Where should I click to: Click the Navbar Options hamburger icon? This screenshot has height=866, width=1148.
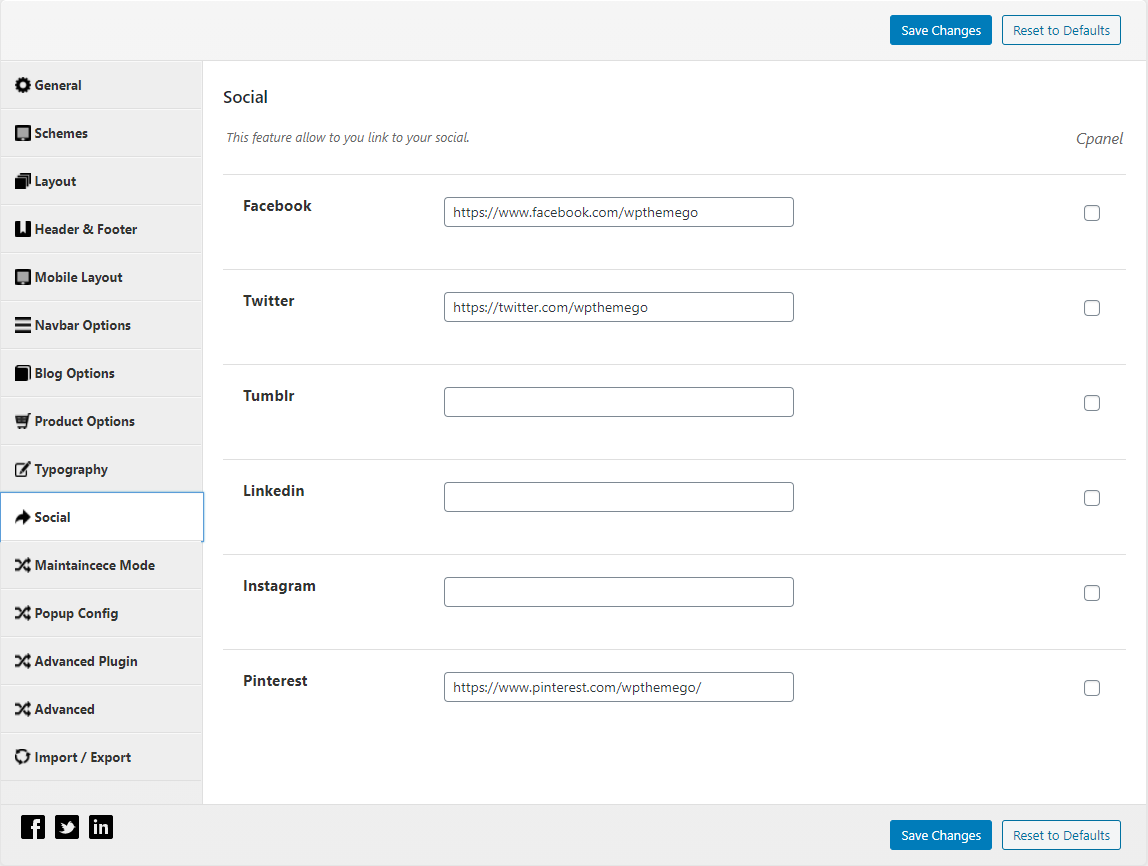(x=23, y=325)
